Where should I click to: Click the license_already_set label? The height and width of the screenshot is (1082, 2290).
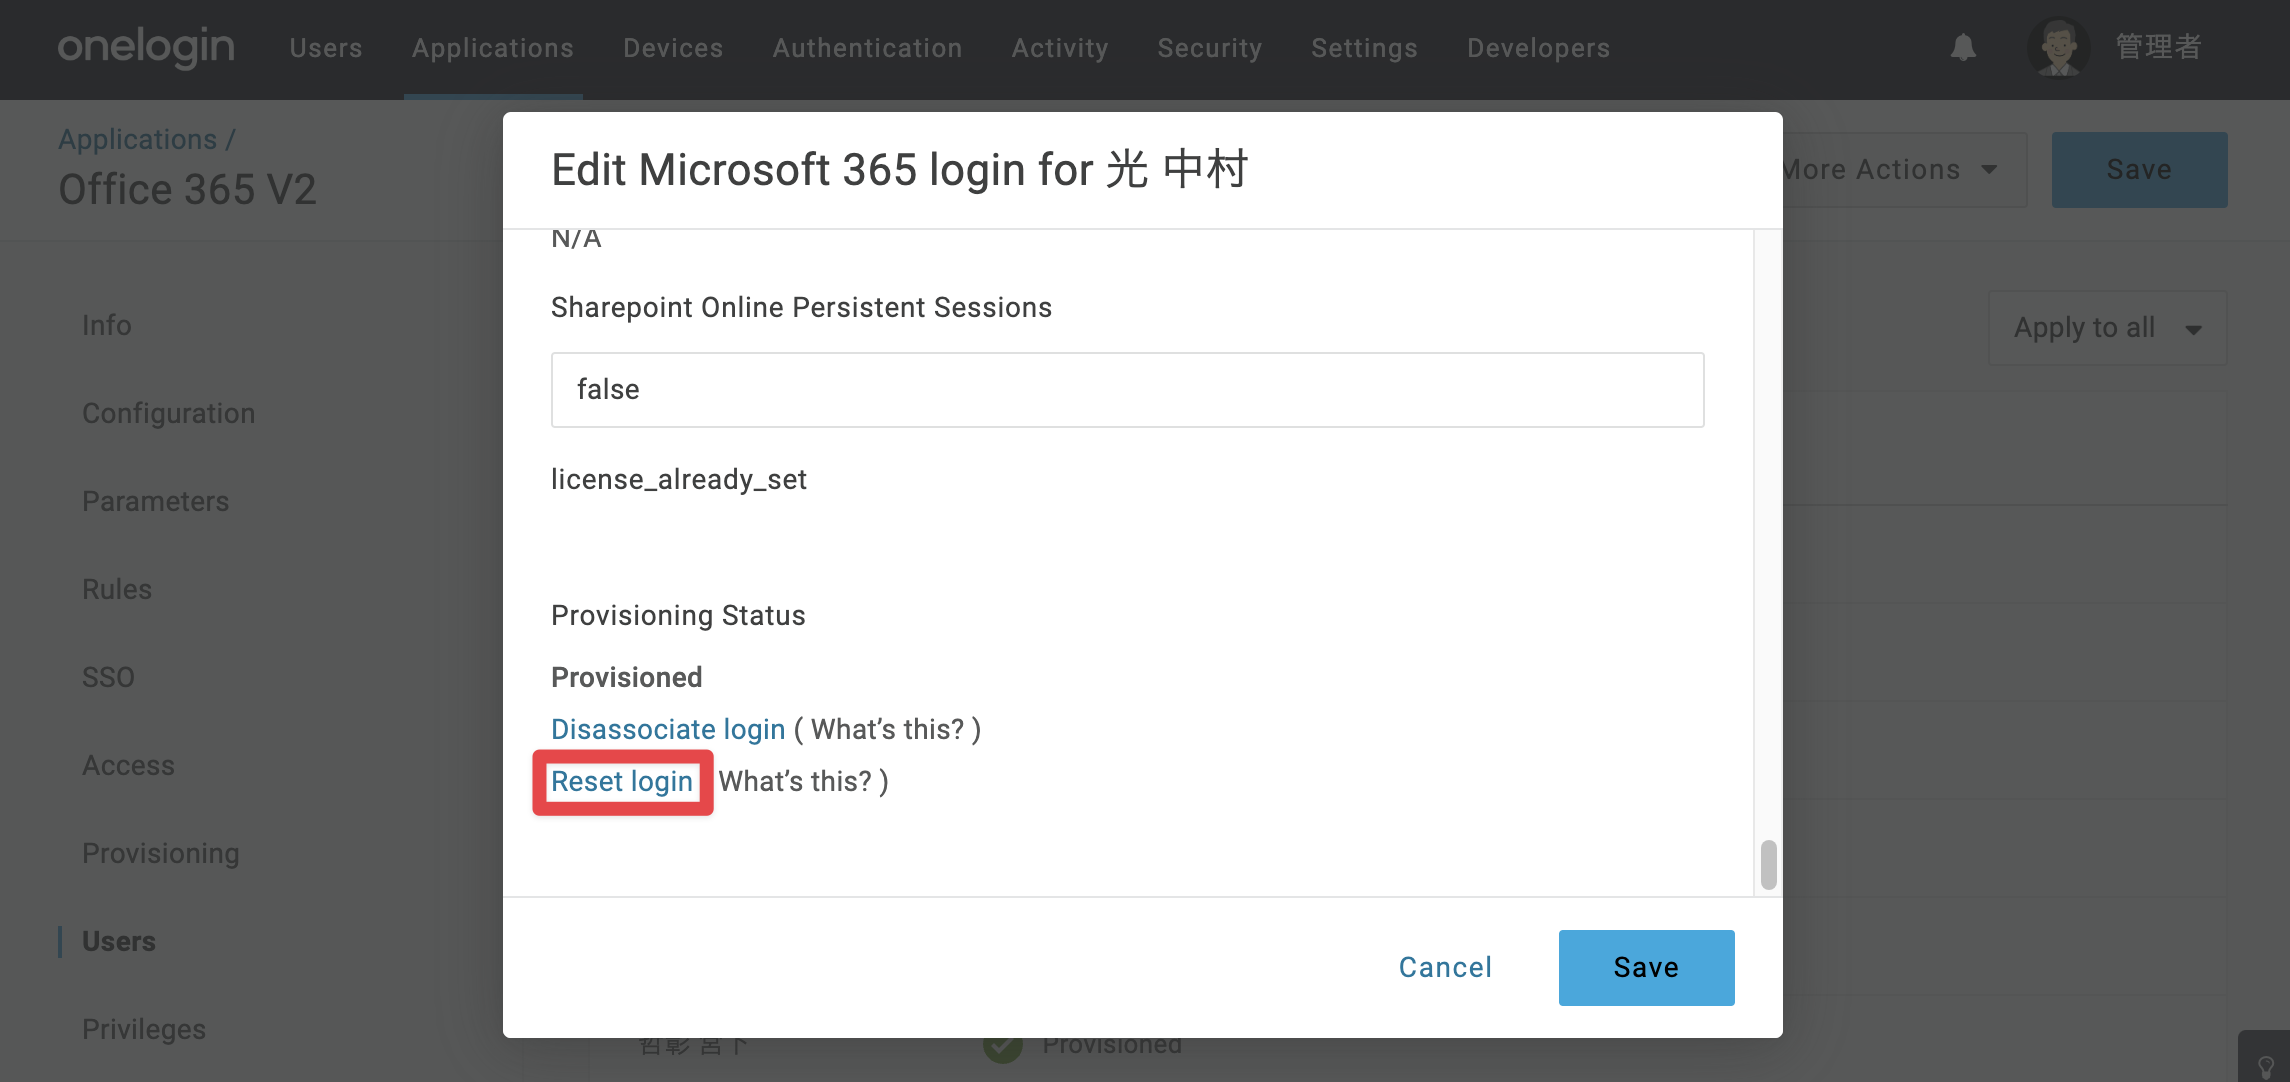click(x=679, y=479)
